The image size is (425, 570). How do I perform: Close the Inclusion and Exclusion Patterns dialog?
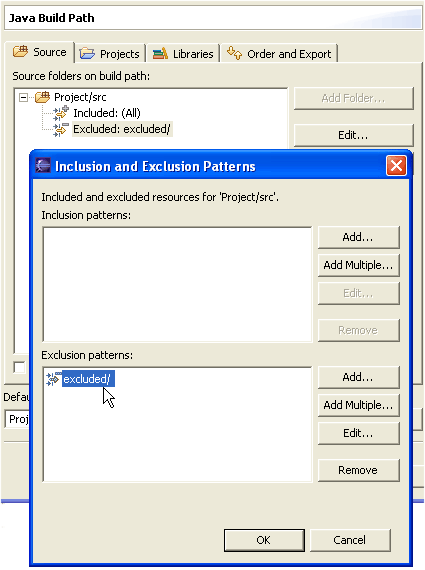pos(396,166)
